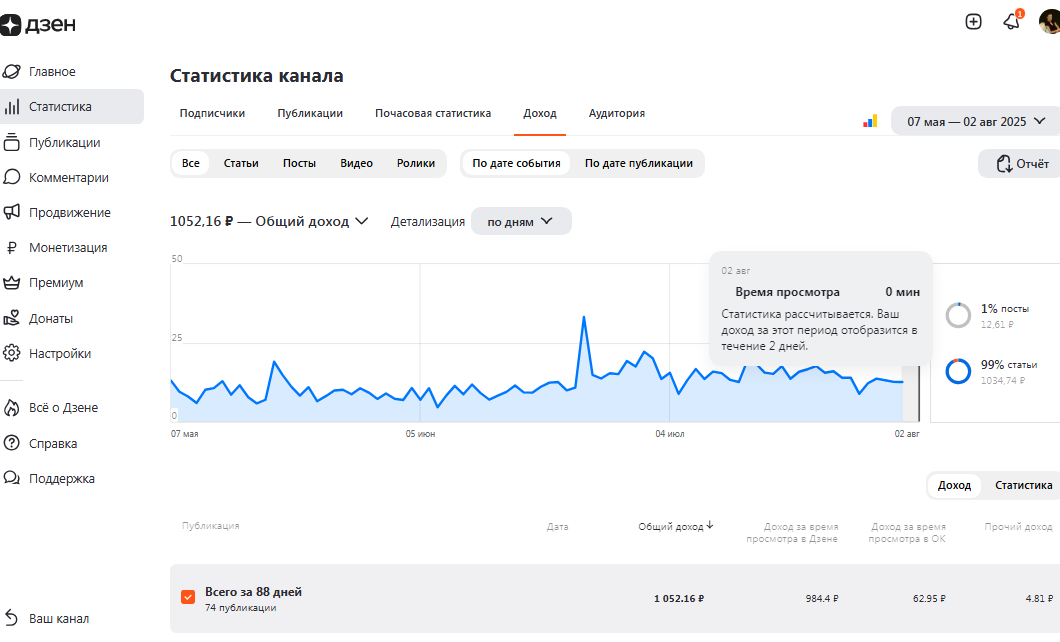Open the user profile avatar
This screenshot has height=642, width=1060.
click(1050, 22)
